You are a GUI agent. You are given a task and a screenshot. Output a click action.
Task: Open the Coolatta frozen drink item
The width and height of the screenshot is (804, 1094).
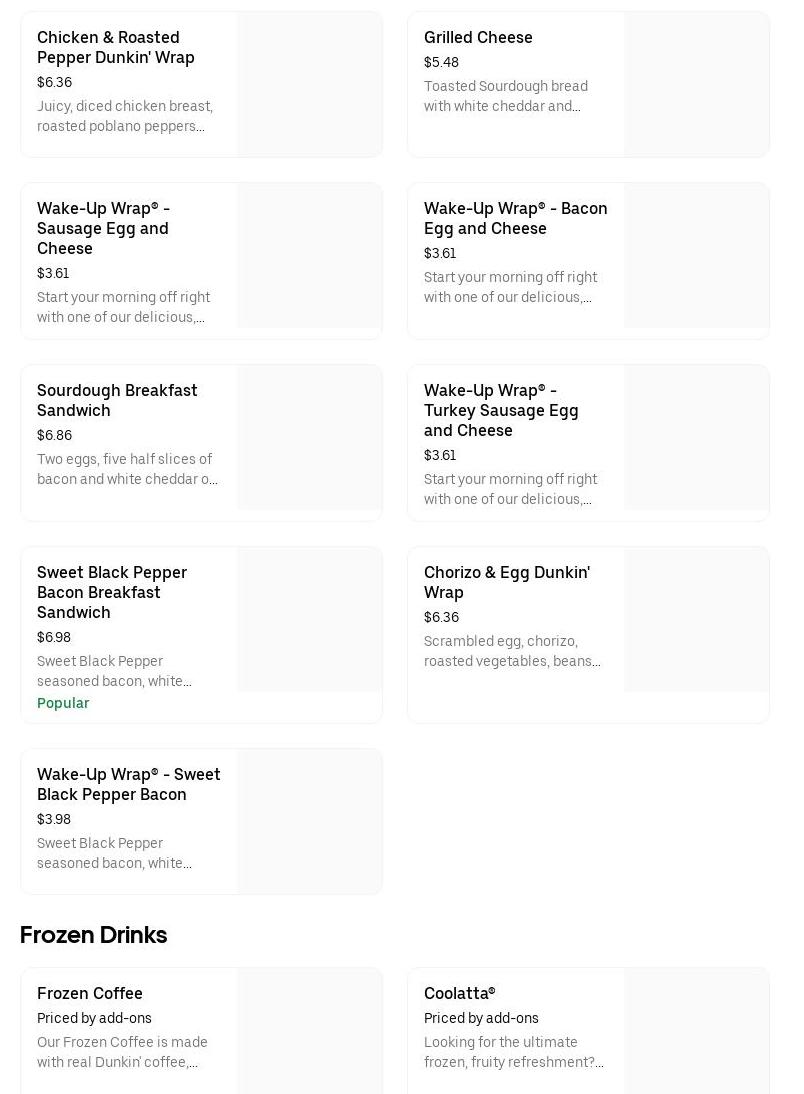(459, 993)
